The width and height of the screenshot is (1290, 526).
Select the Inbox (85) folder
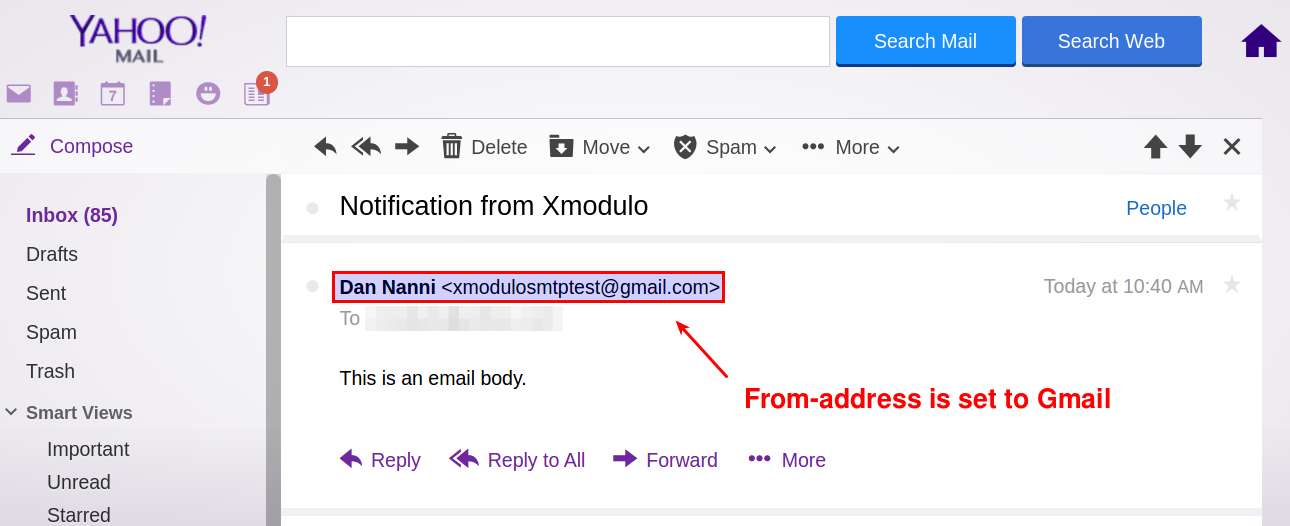coord(72,215)
